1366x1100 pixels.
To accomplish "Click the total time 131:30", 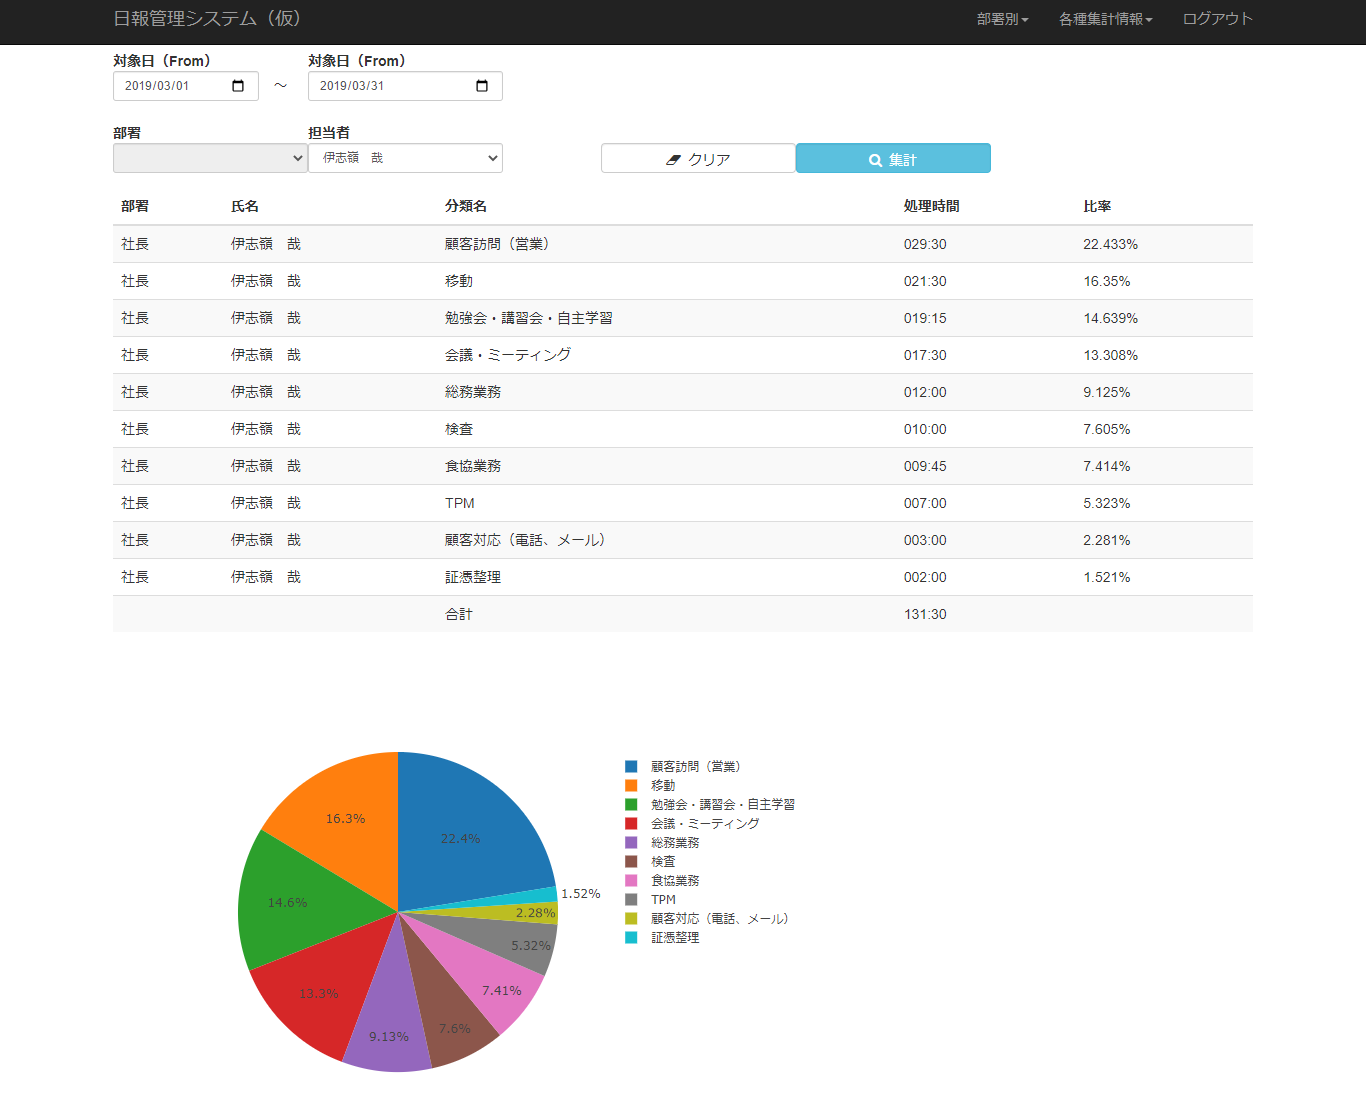I will coord(925,614).
